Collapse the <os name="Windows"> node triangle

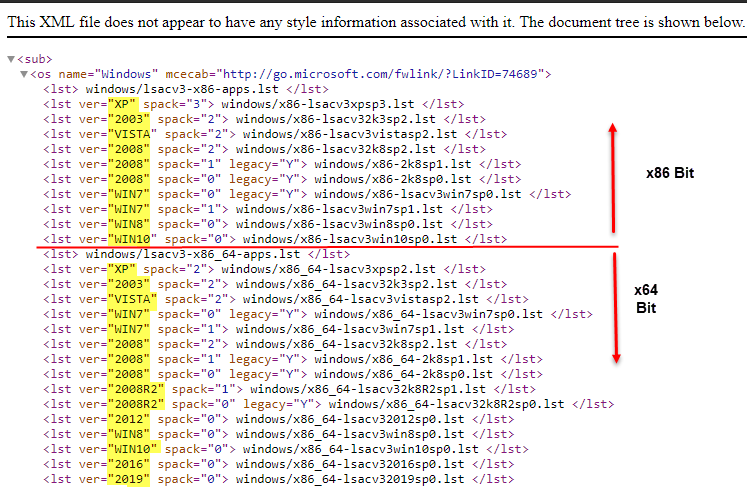click(24, 74)
